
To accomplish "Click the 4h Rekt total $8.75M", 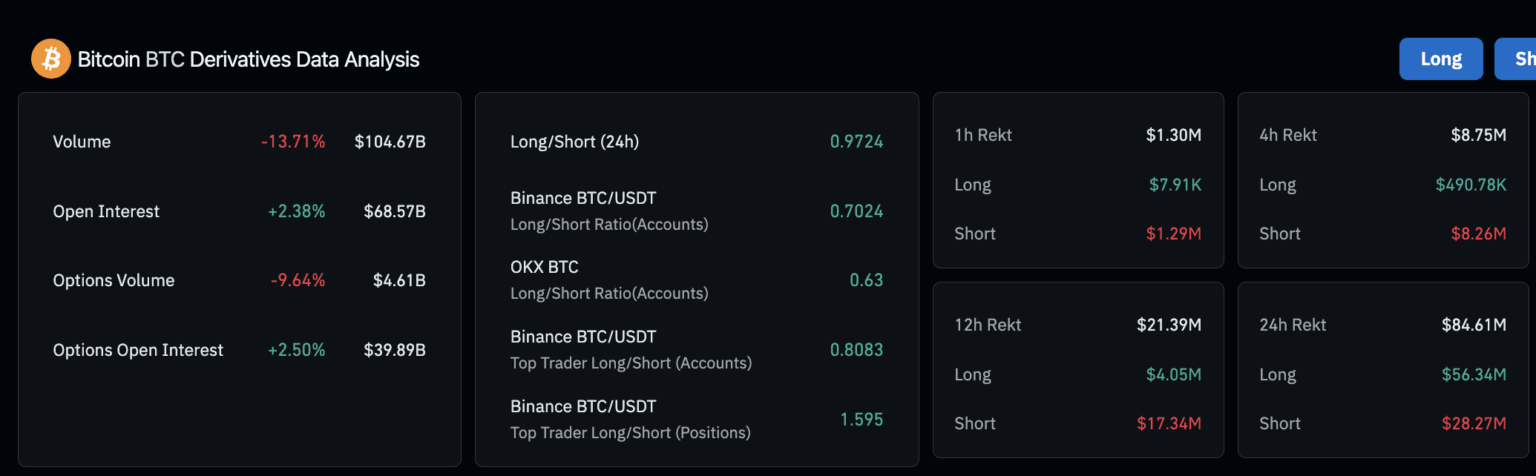I will 1478,135.
